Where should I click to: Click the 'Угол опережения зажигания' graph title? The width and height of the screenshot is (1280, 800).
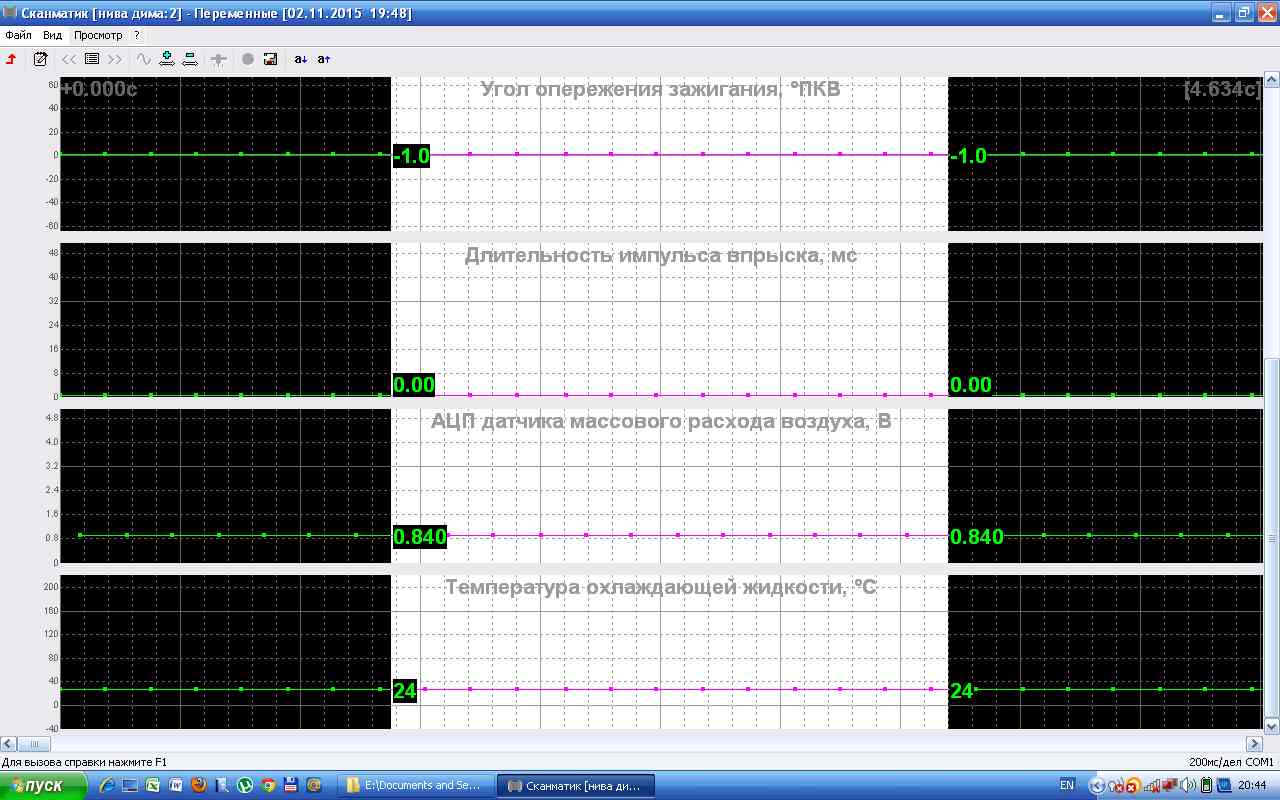click(661, 90)
